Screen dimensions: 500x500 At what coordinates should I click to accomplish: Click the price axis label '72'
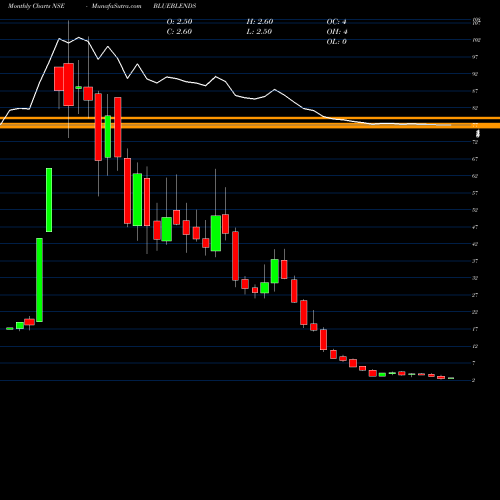click(x=475, y=142)
